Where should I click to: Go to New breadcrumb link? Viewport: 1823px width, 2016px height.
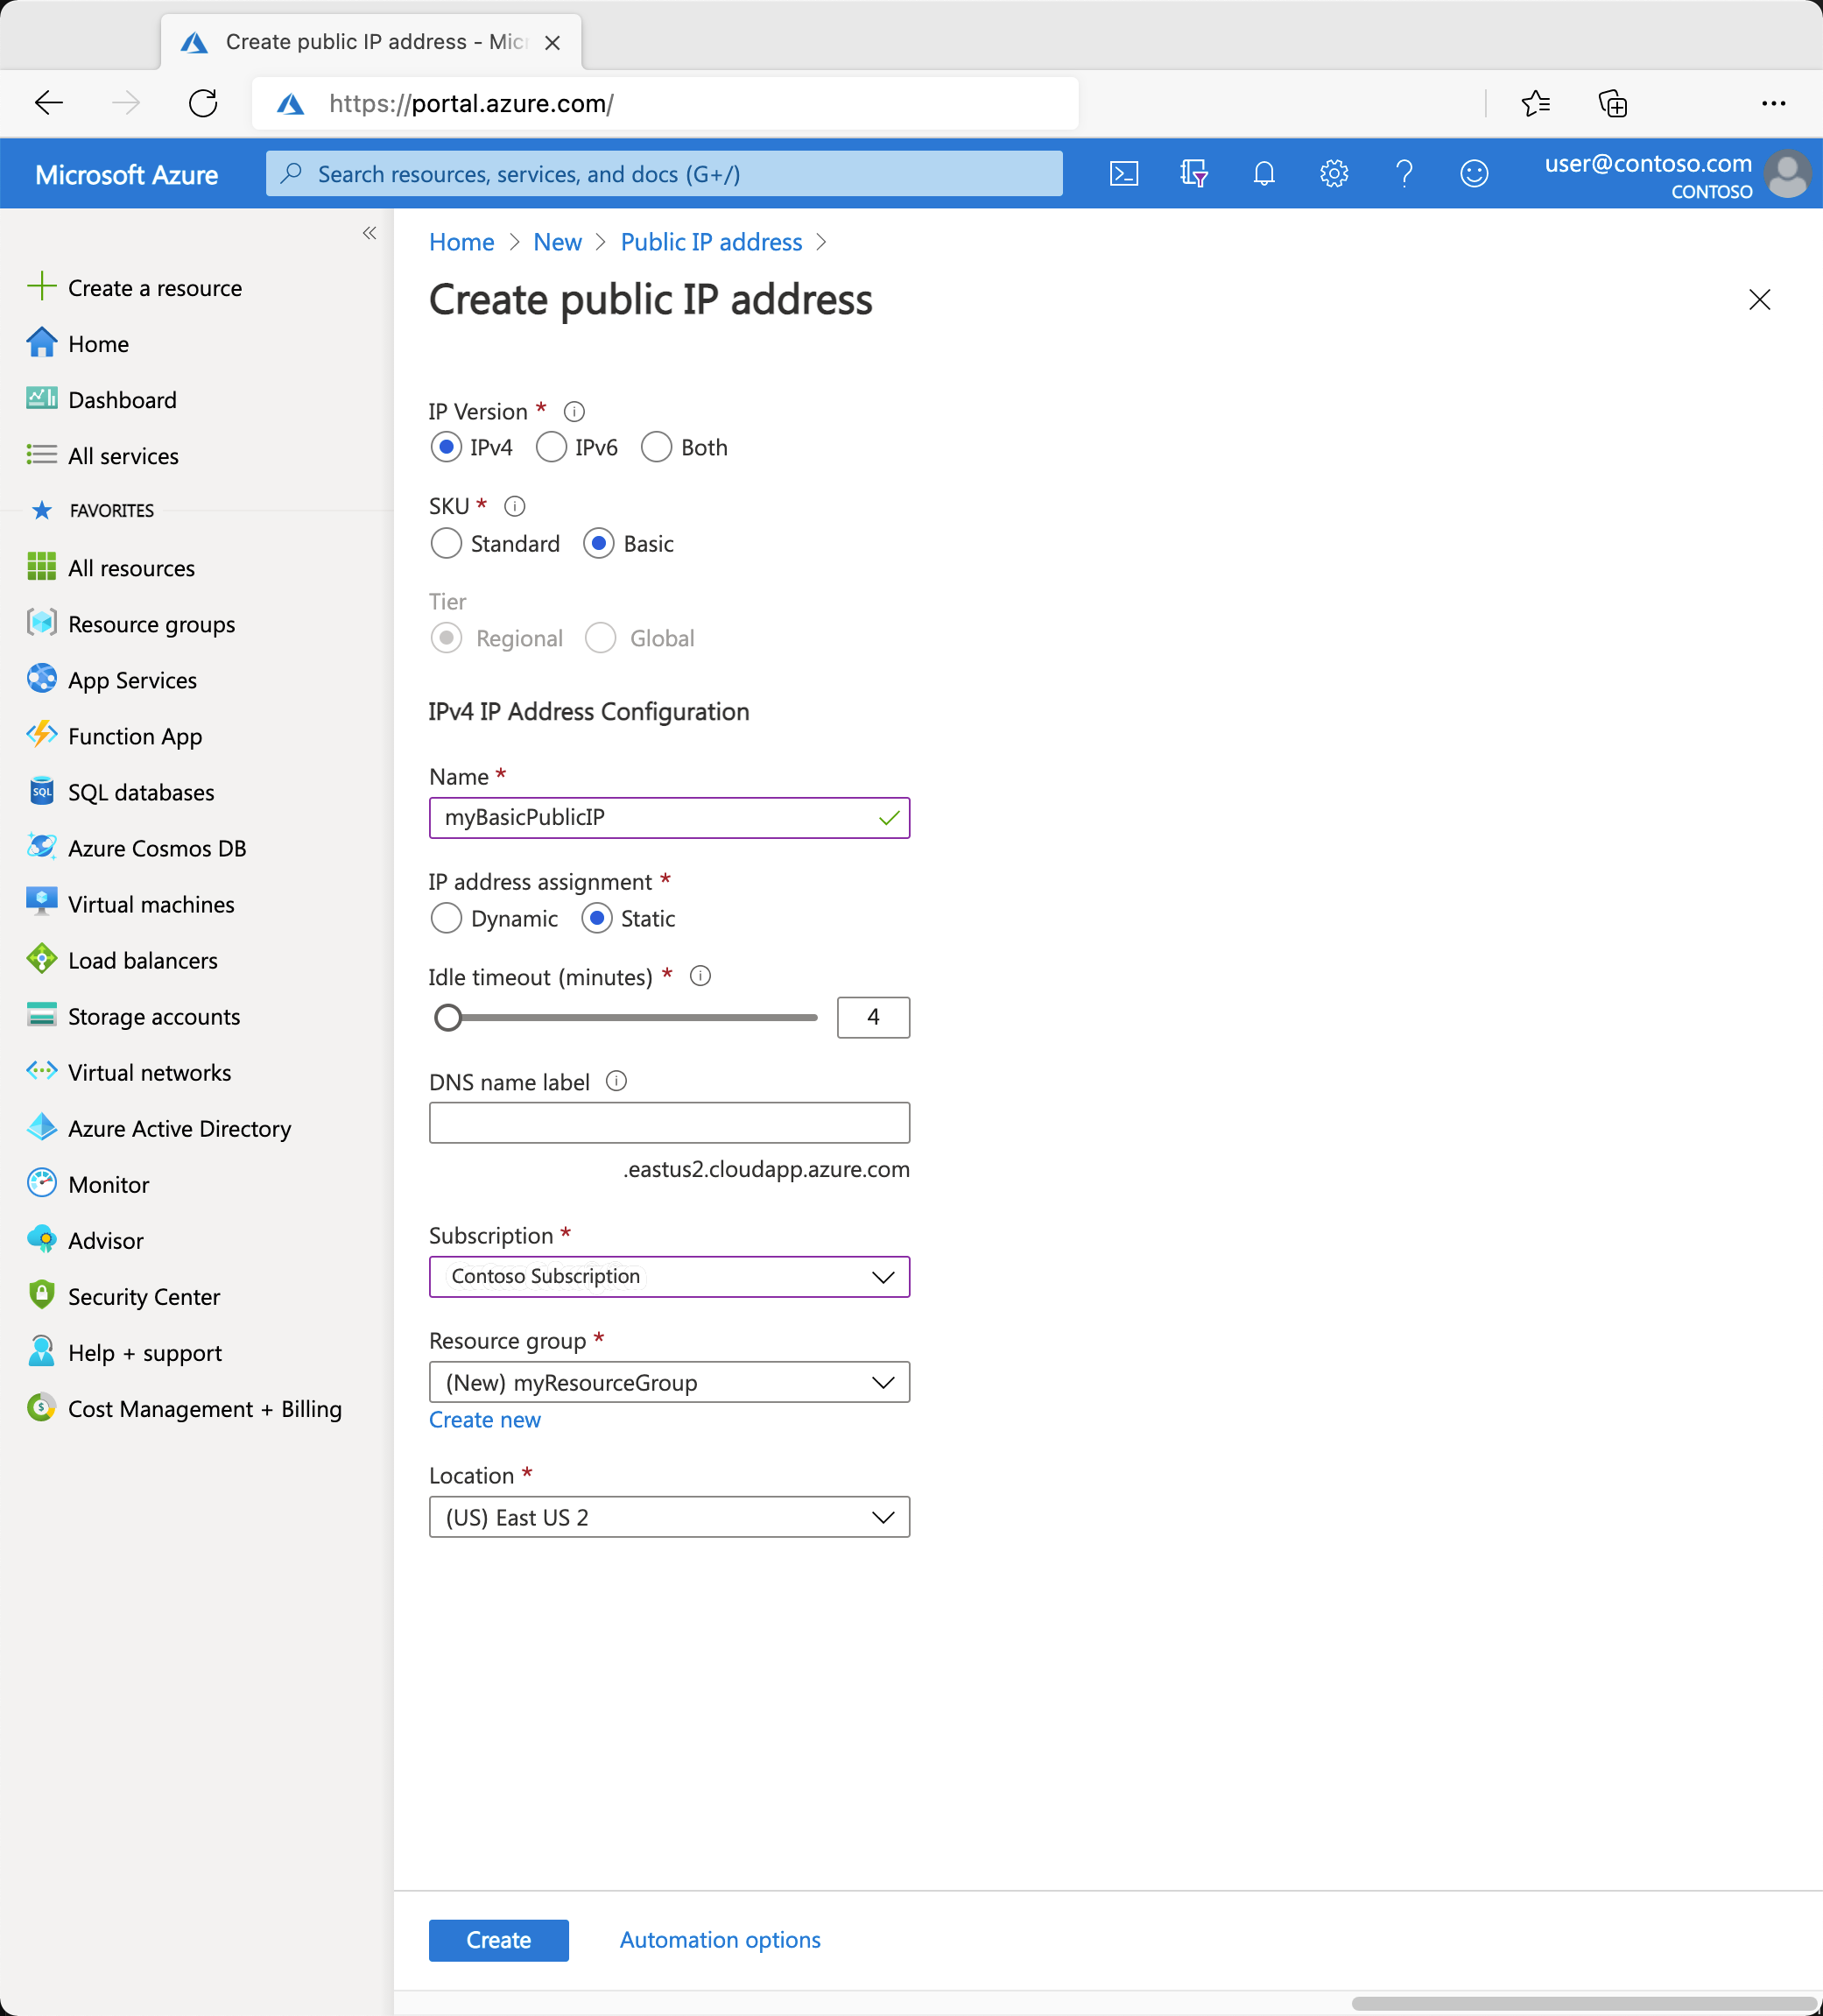pyautogui.click(x=557, y=242)
